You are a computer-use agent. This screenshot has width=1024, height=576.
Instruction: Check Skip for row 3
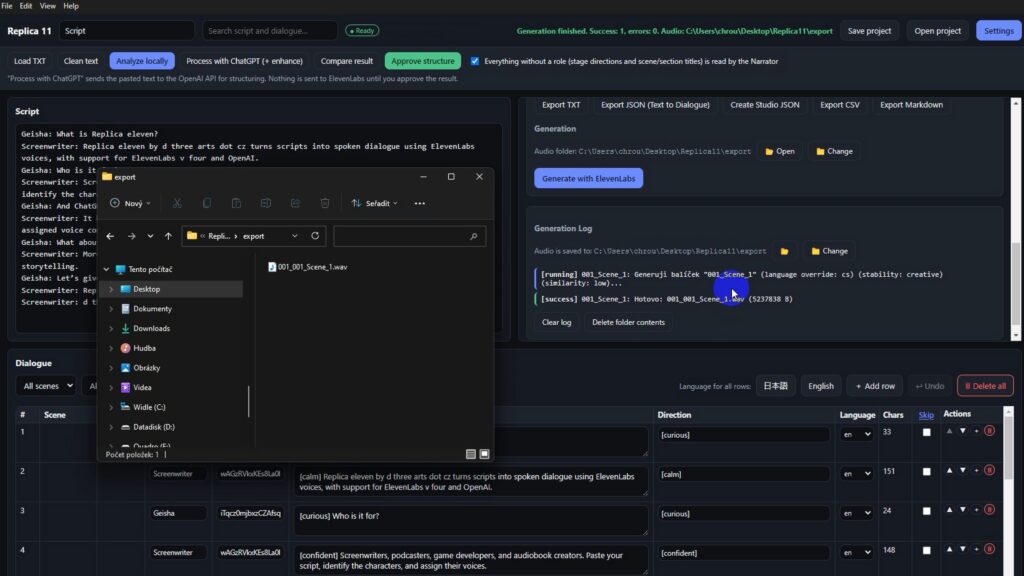point(926,511)
